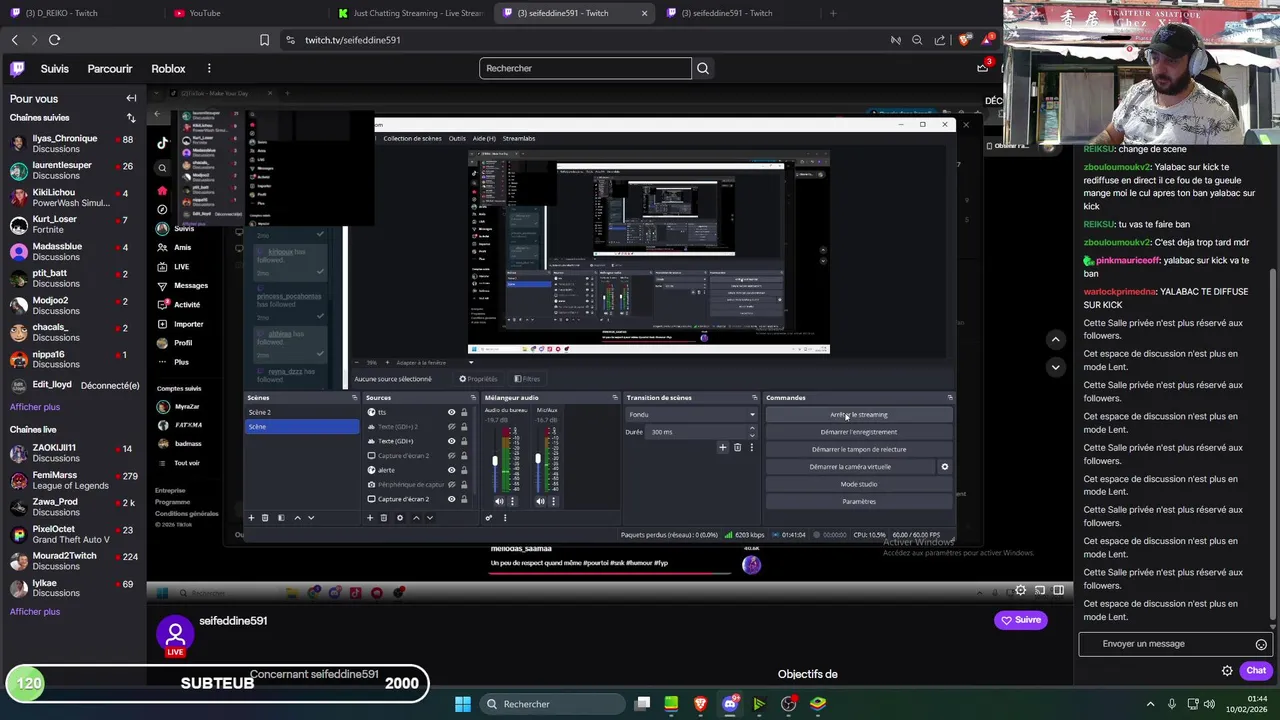Show hidden system tray icons chevron
The image size is (1280, 720).
click(x=1150, y=704)
